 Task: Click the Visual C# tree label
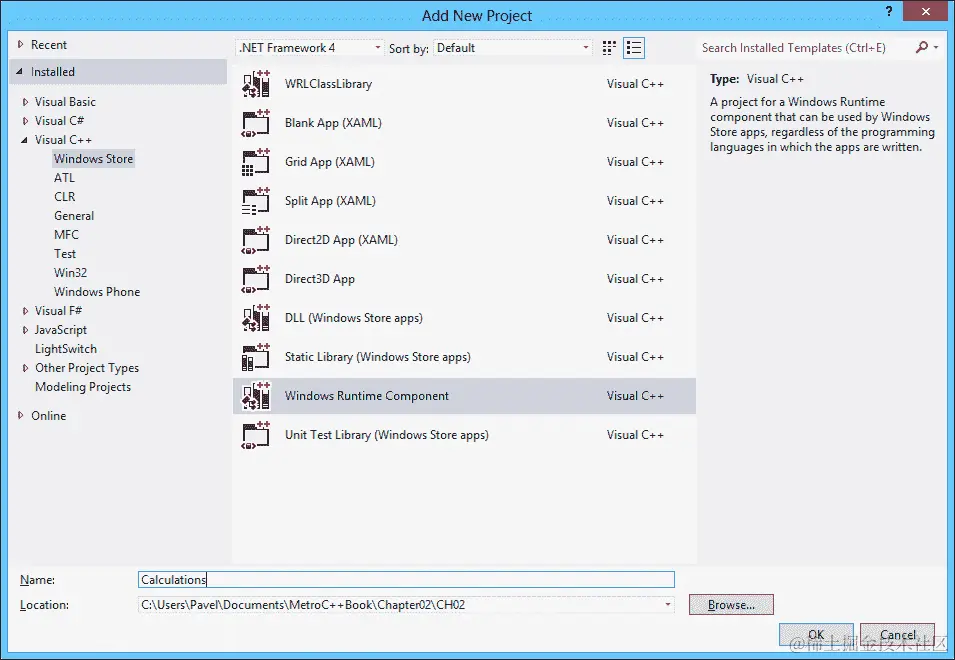click(59, 121)
